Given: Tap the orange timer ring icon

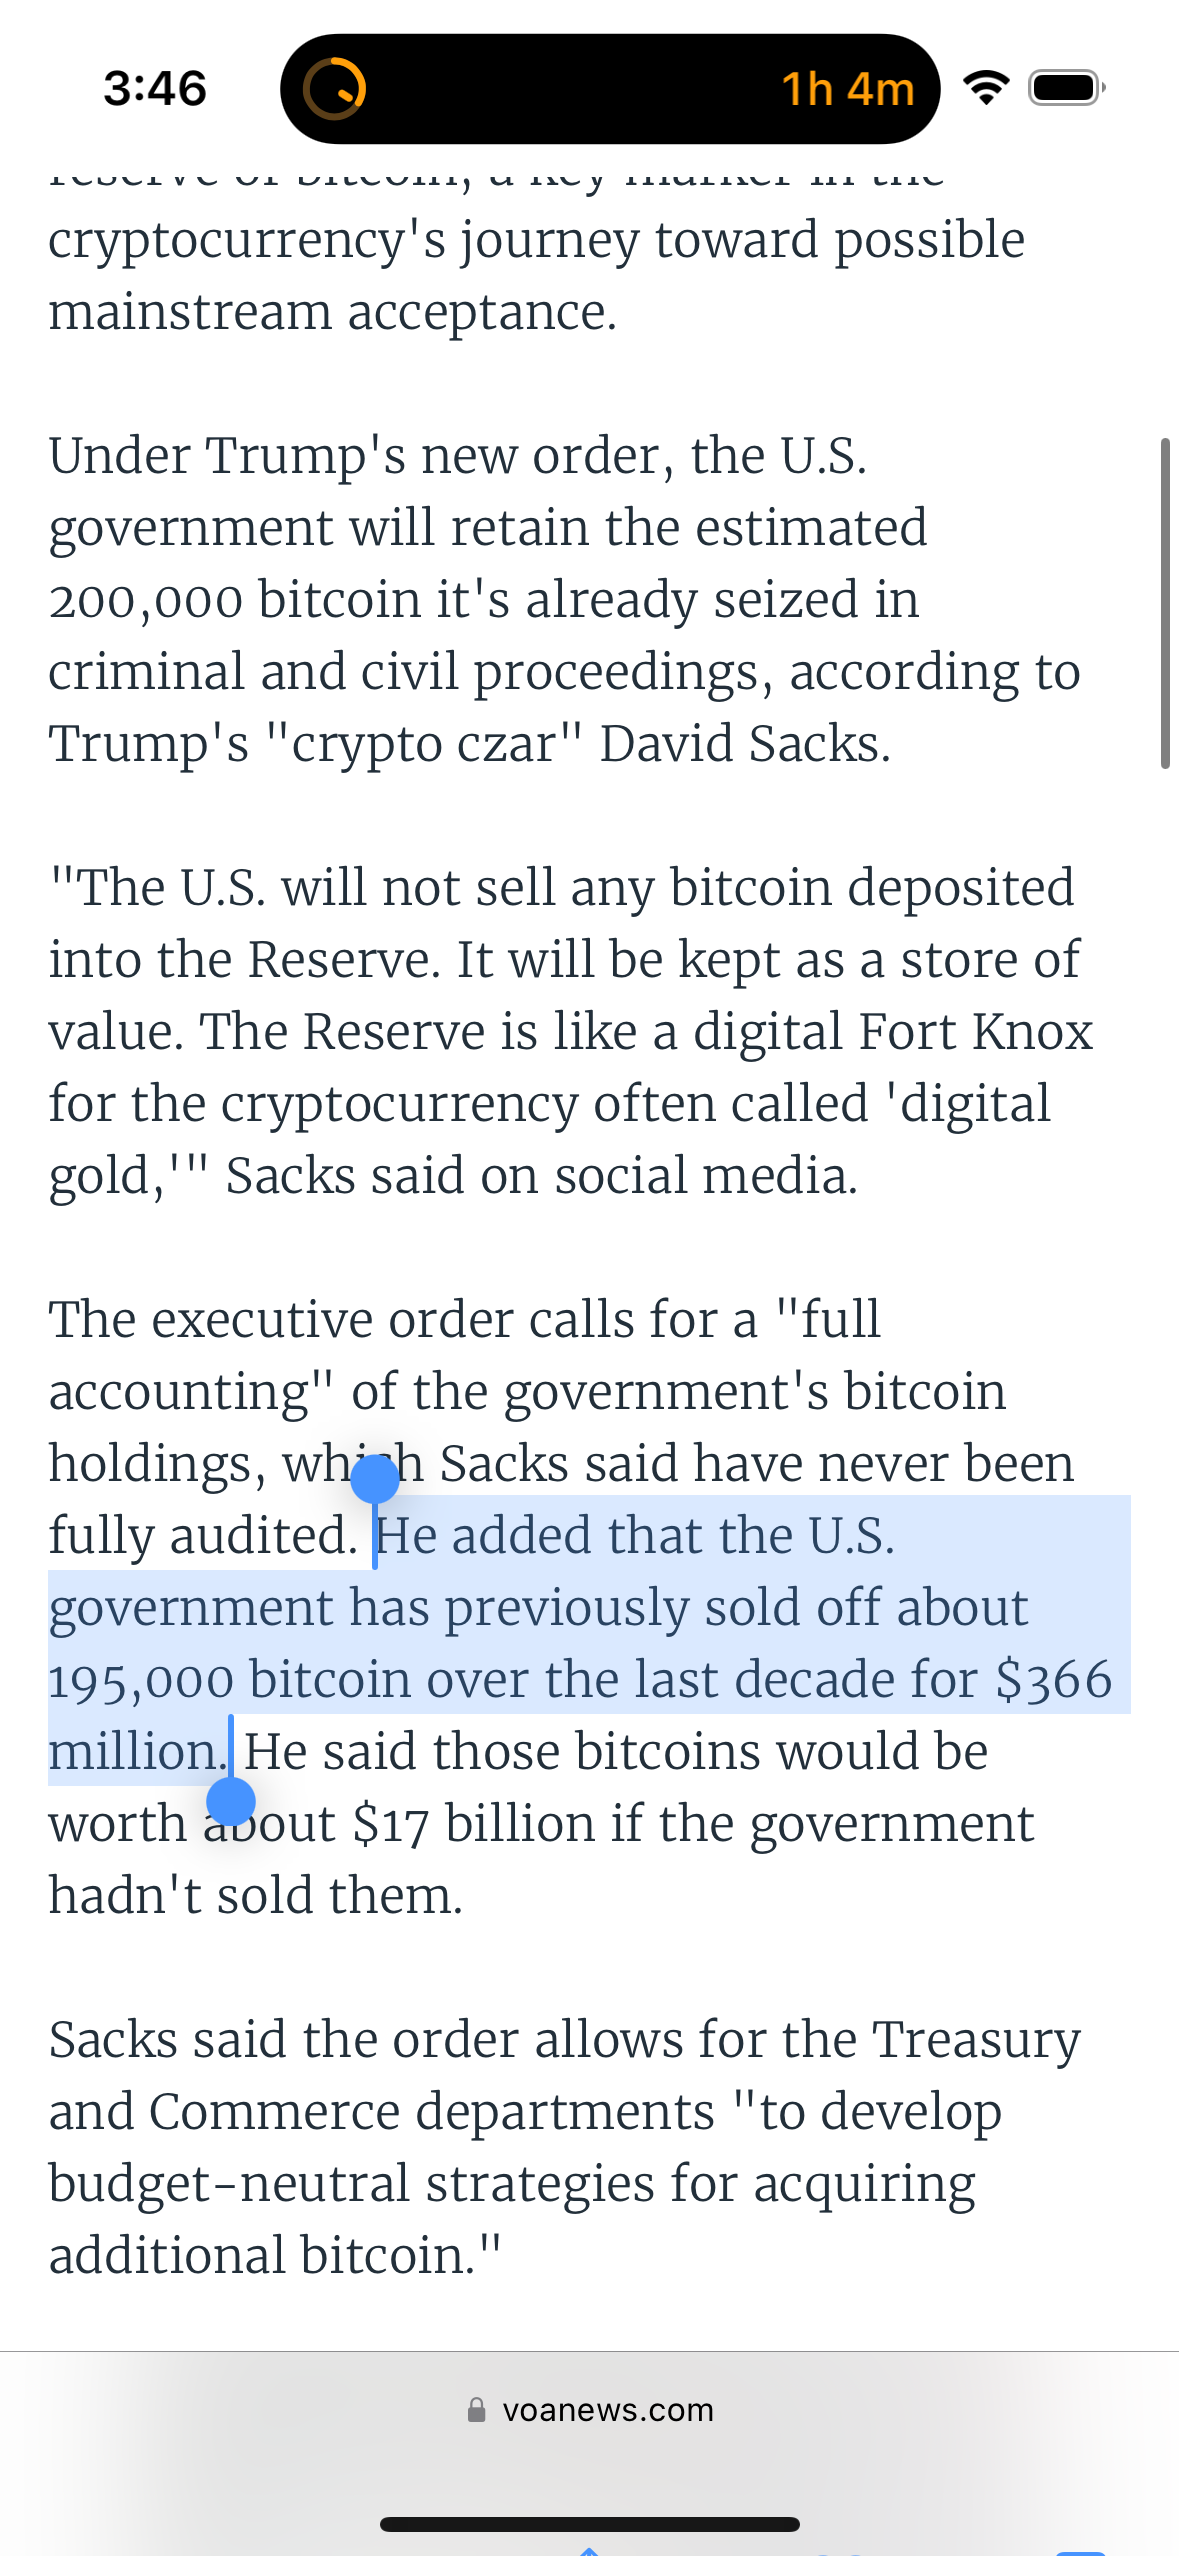Looking at the screenshot, I should [334, 89].
